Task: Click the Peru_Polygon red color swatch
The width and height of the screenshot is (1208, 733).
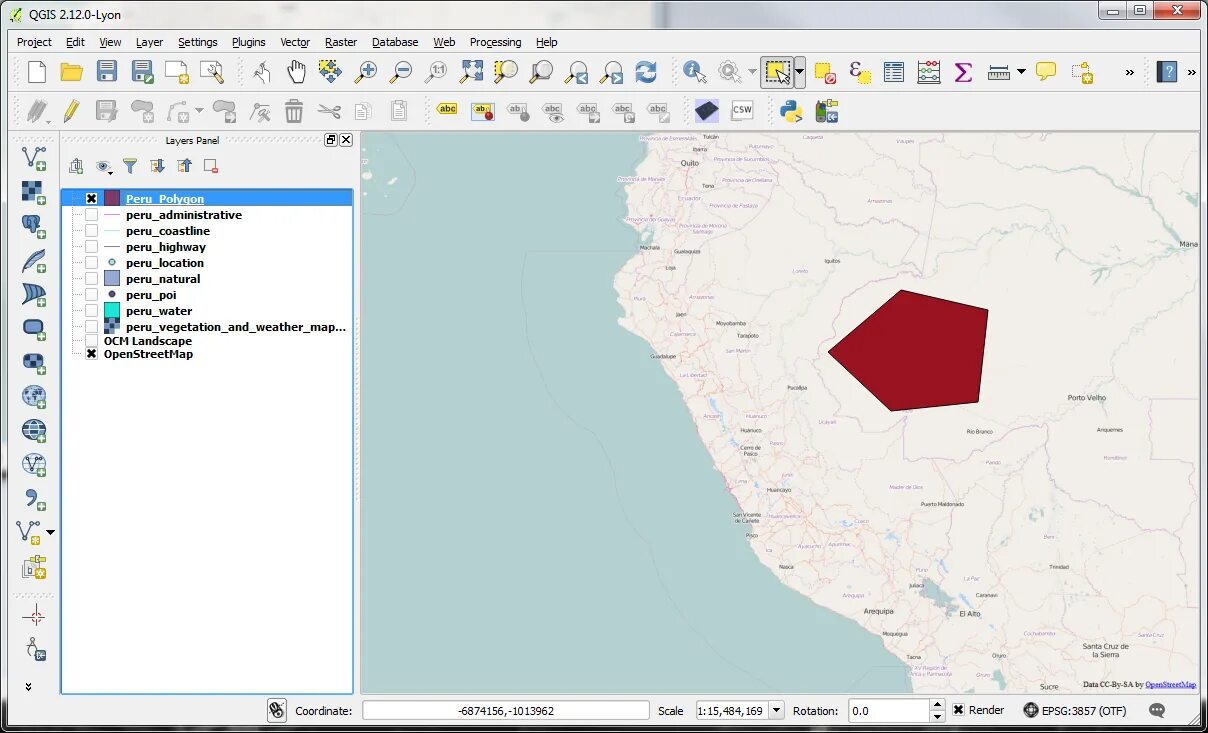Action: point(111,198)
